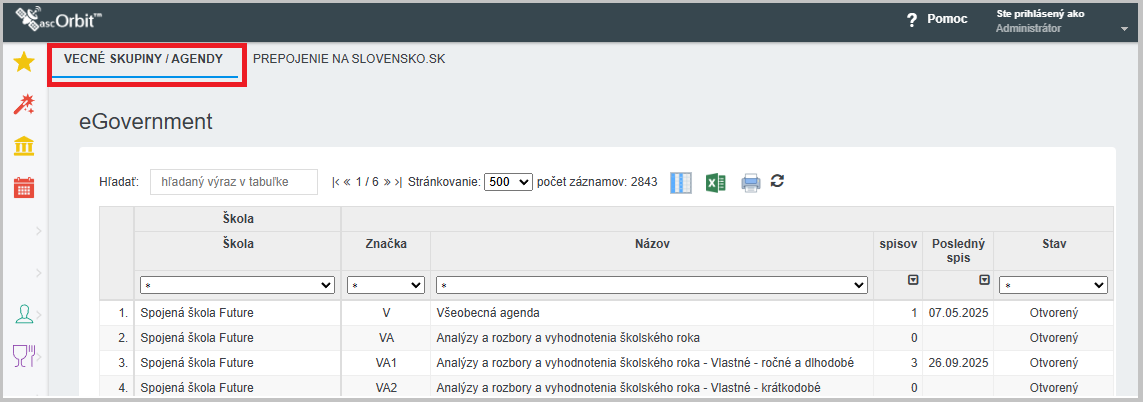The height and width of the screenshot is (402, 1143).
Task: Refresh the table data
Action: [777, 181]
